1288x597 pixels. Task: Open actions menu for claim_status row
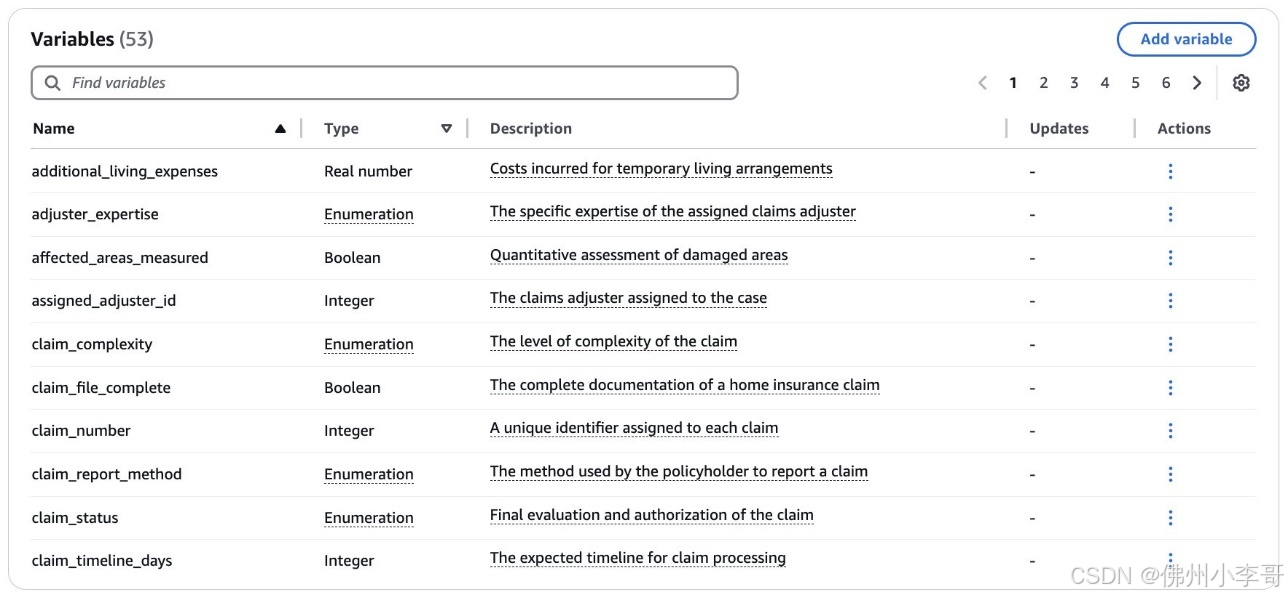pos(1170,518)
